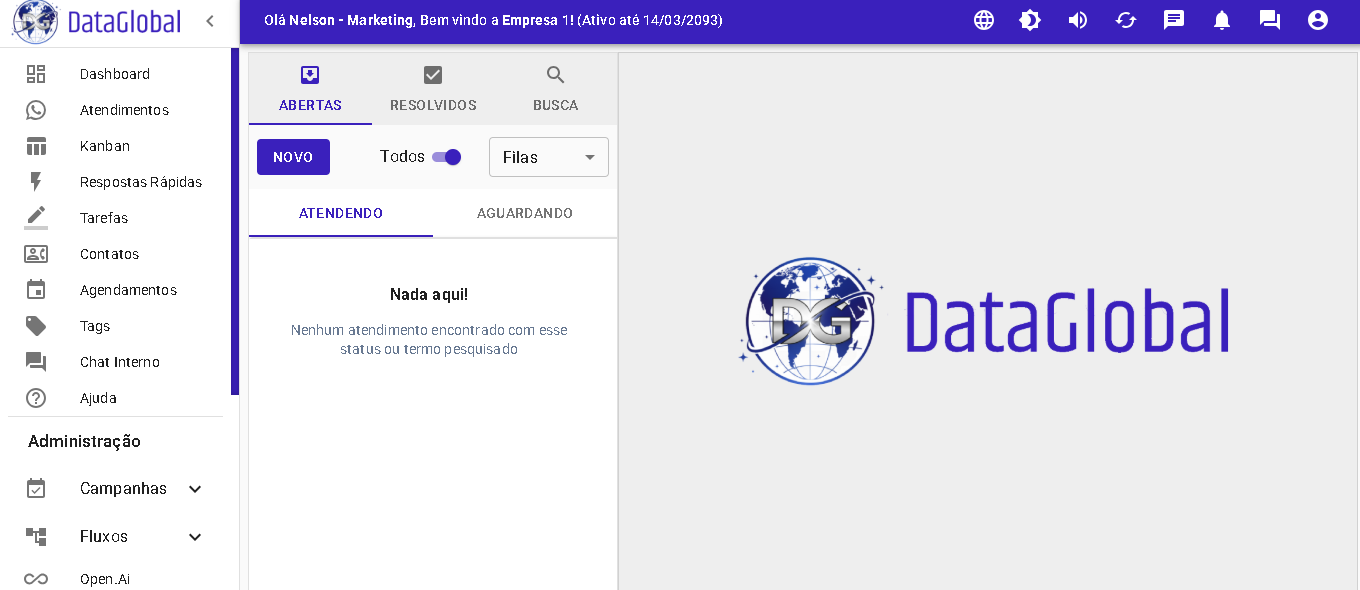Click the globe language icon in header
This screenshot has height=590, width=1360.
coord(984,20)
